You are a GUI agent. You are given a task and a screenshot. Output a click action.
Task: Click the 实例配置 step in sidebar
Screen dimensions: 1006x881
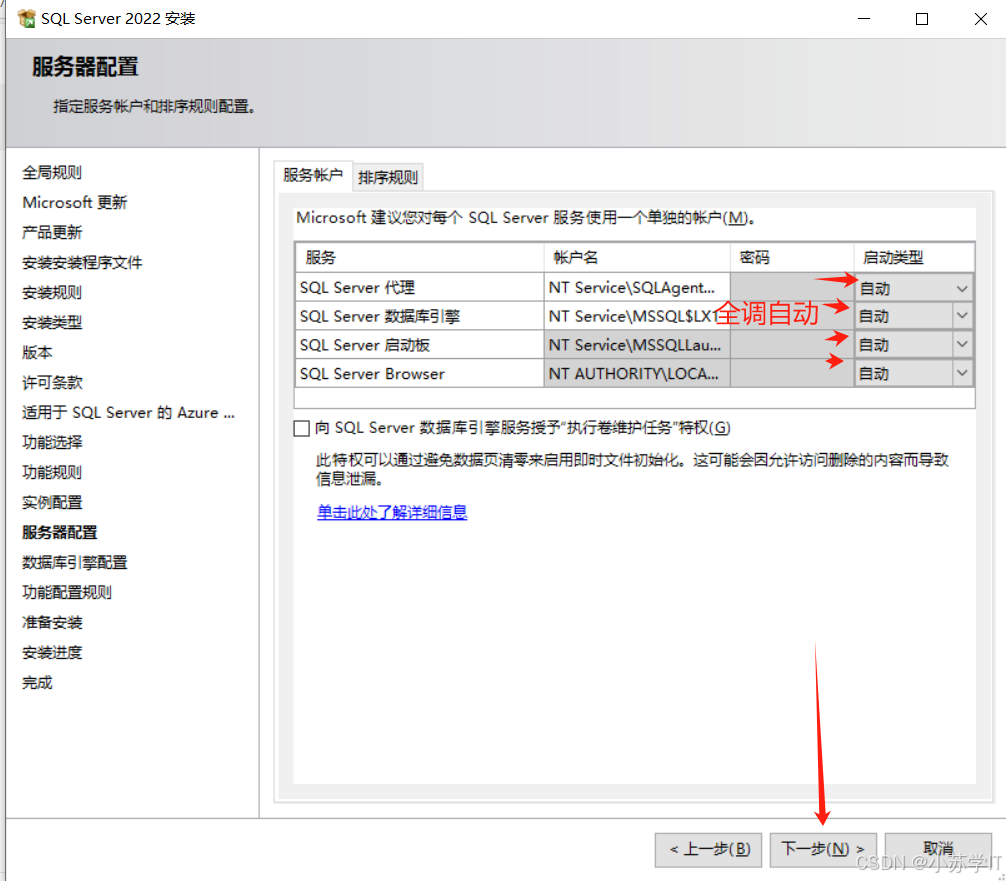click(52, 502)
